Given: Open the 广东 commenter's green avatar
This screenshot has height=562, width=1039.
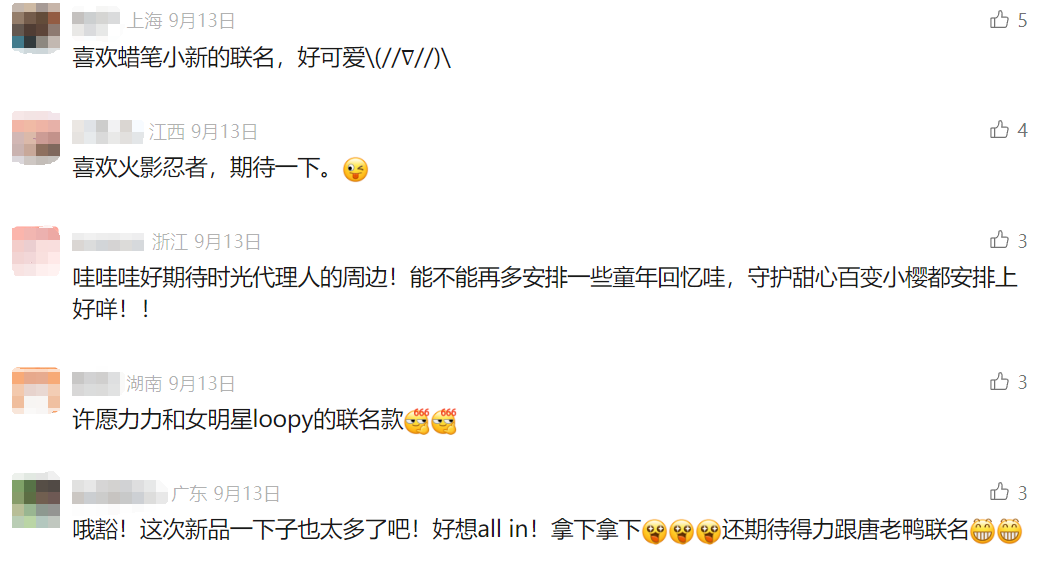Looking at the screenshot, I should [x=36, y=500].
